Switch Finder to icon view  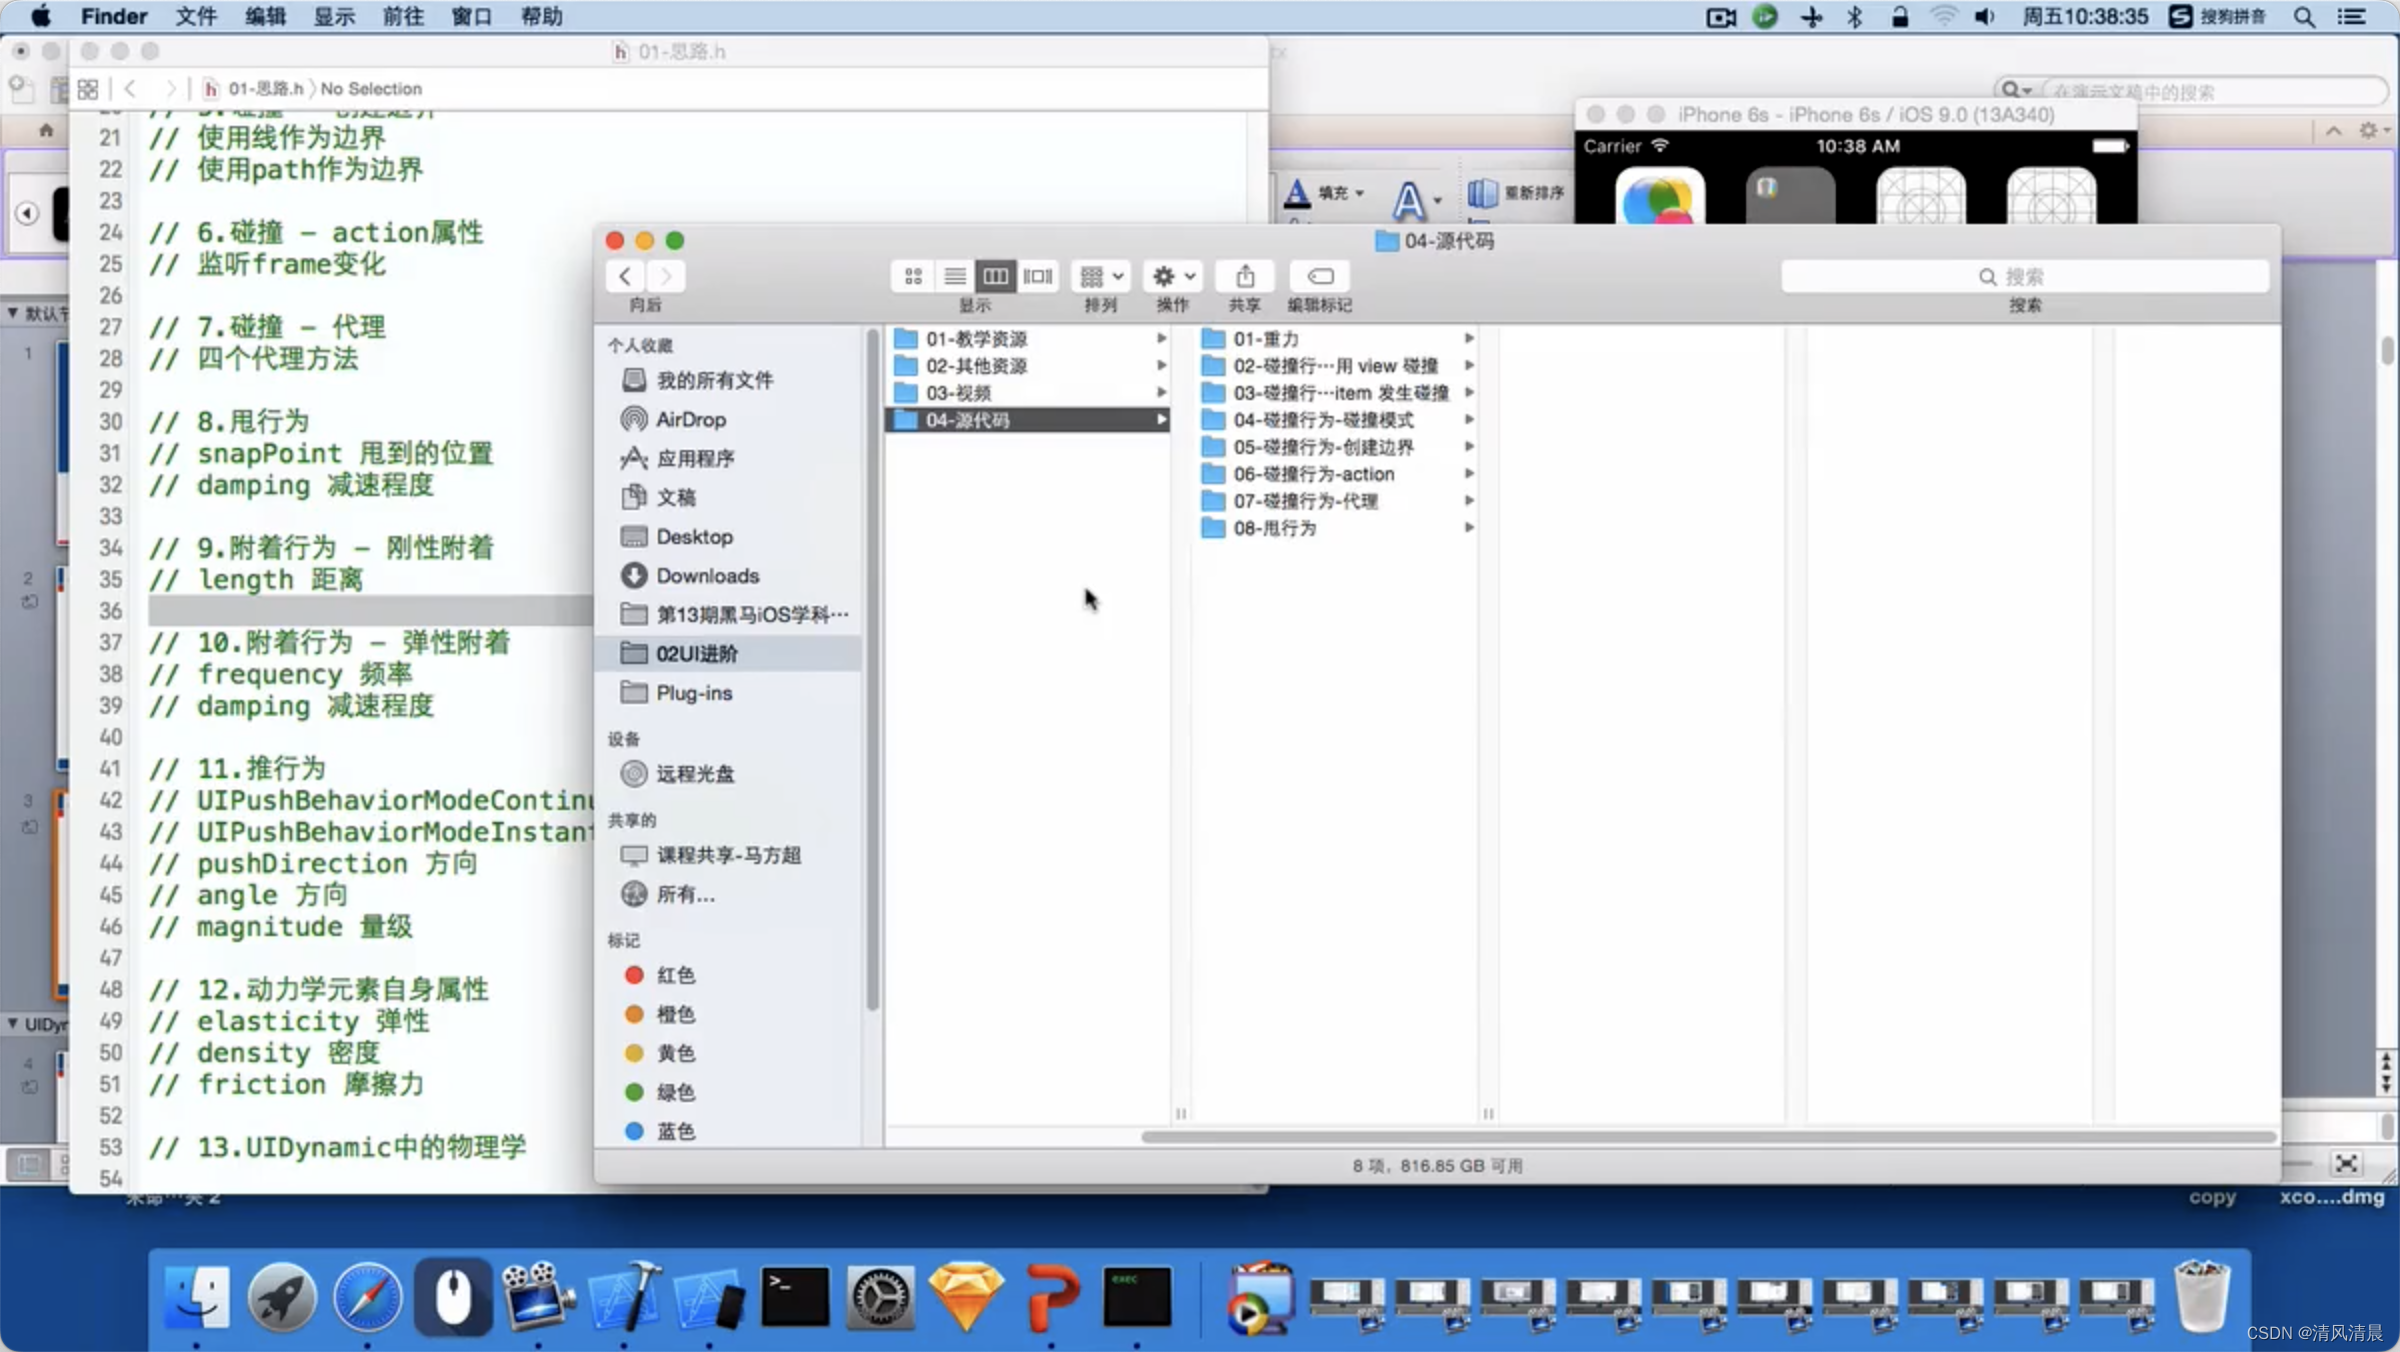point(913,276)
